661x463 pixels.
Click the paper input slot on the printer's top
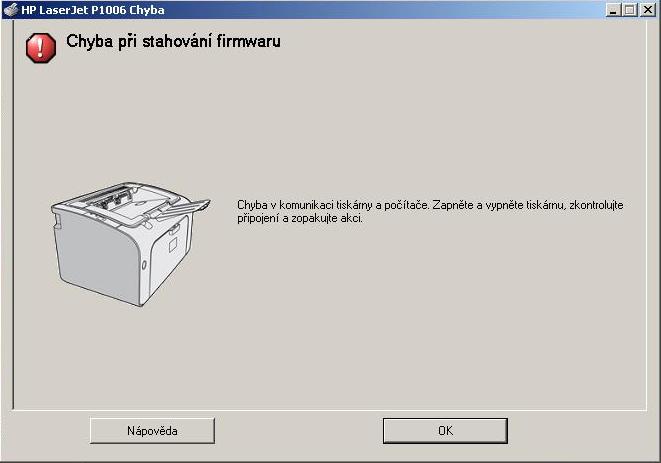click(110, 200)
